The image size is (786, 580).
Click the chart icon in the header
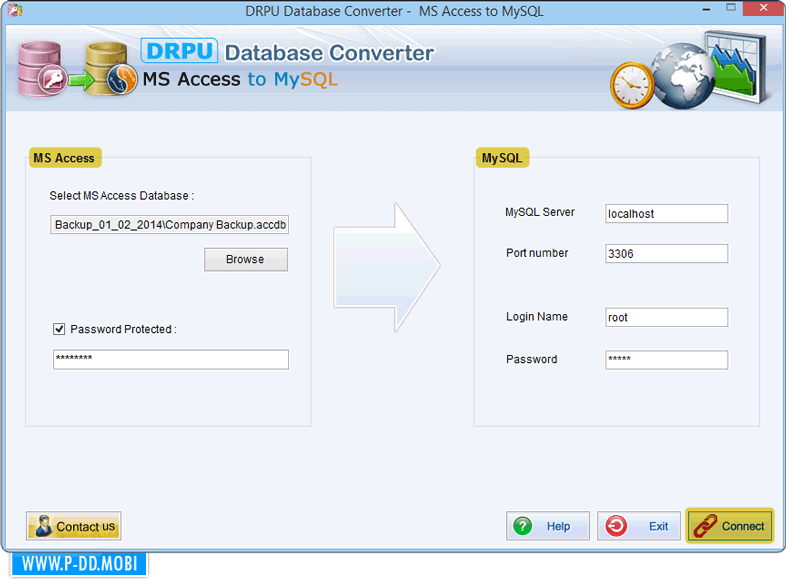pos(736,66)
